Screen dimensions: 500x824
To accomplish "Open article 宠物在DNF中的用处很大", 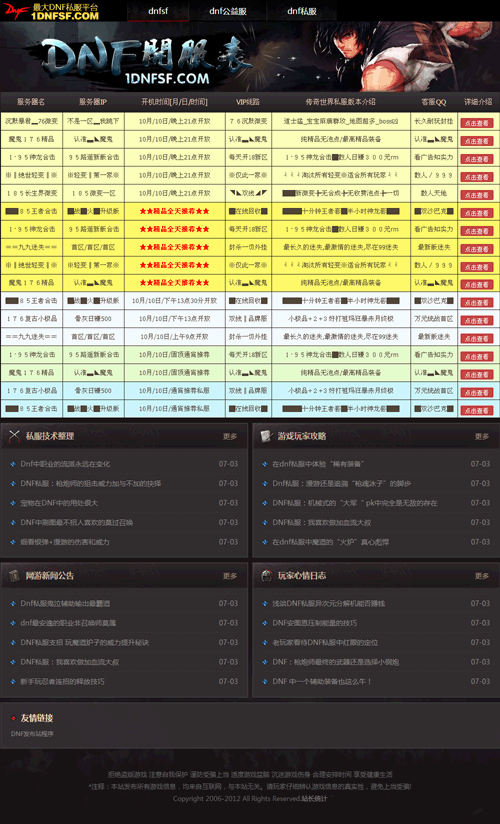I will 59,503.
